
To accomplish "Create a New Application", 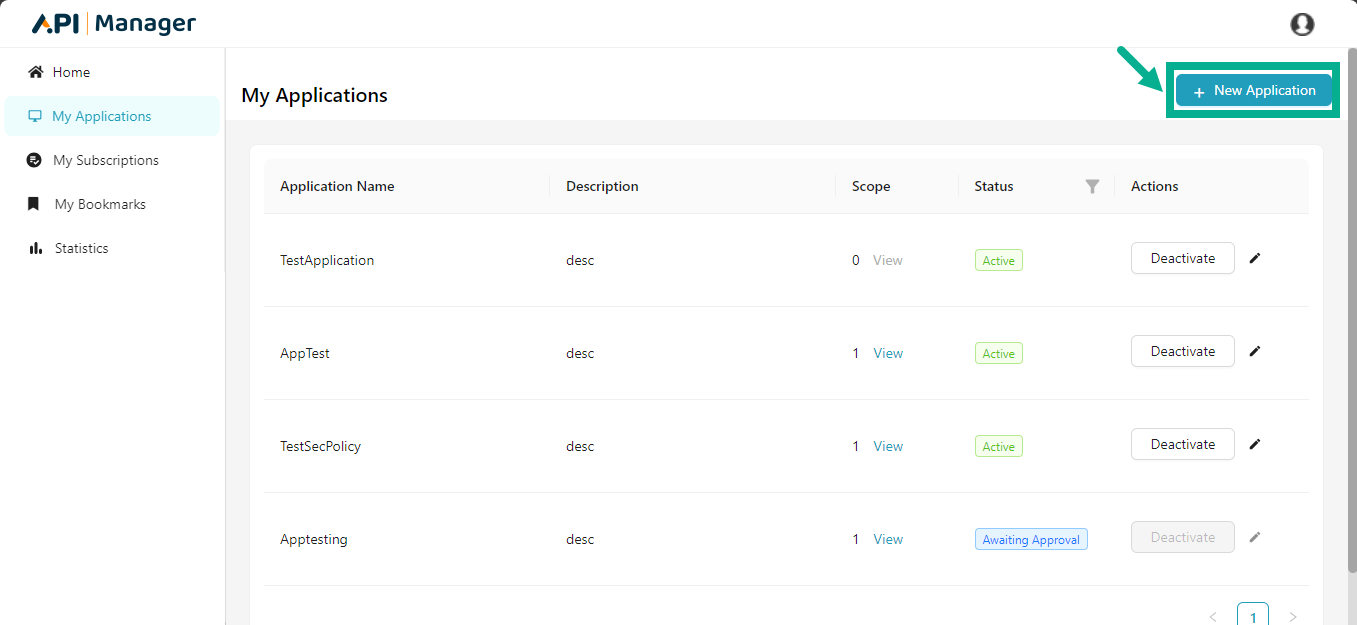I will tap(1253, 91).
